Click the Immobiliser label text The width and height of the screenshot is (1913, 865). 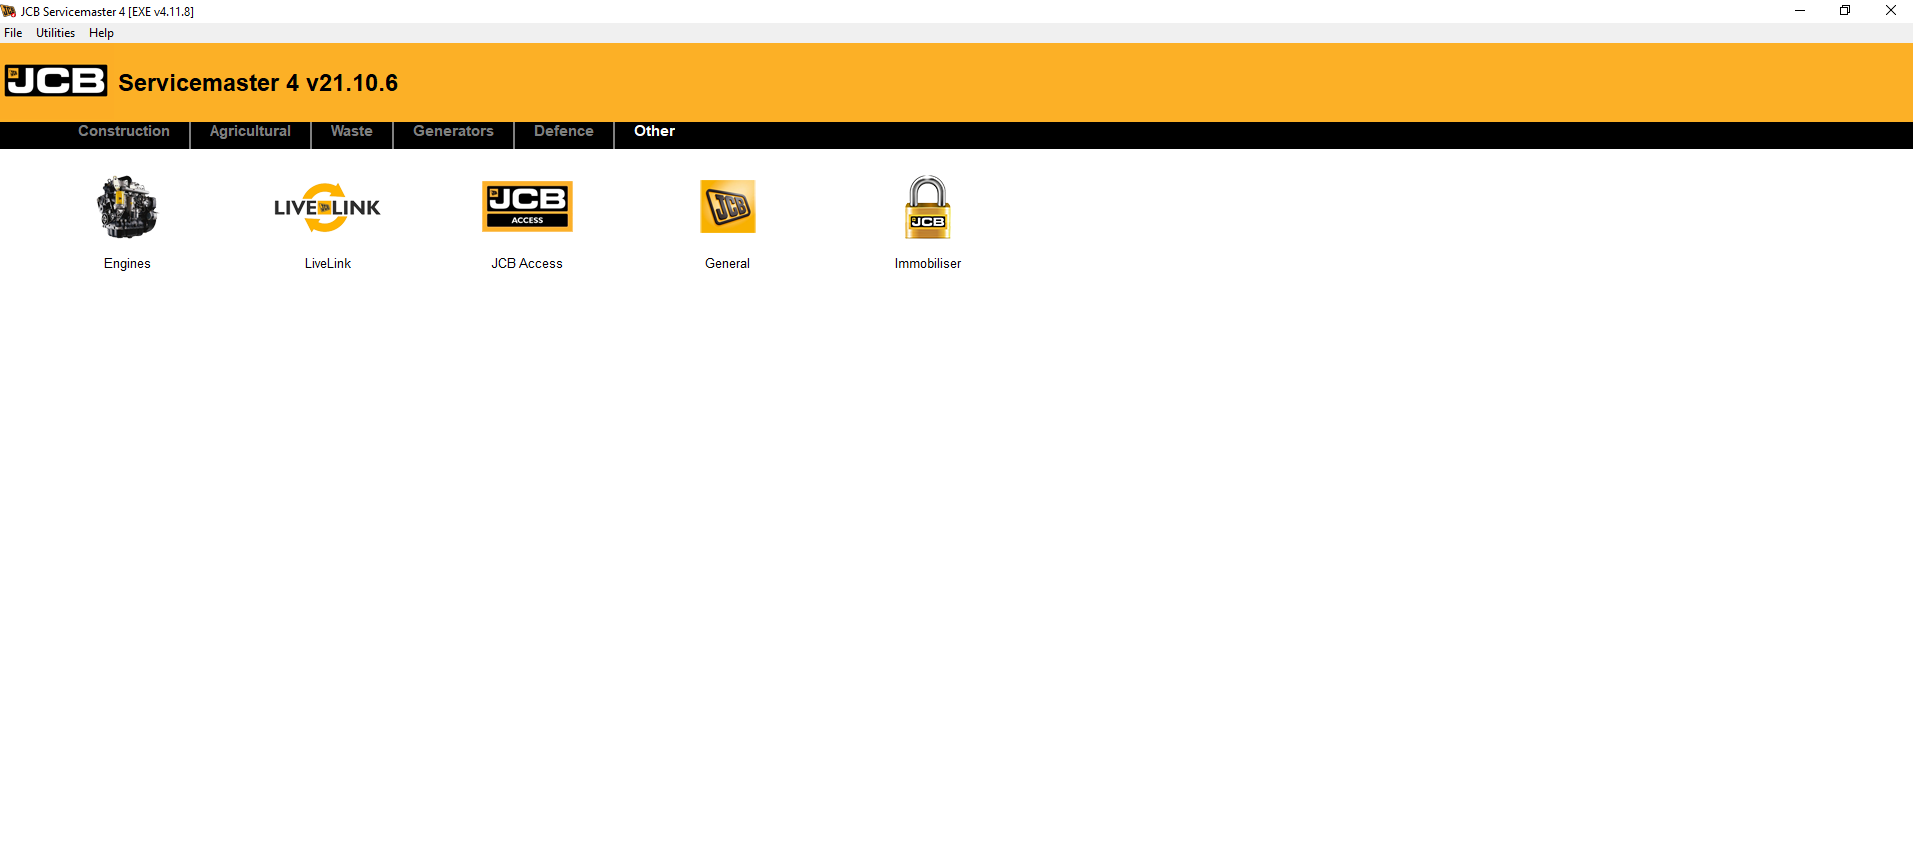pos(928,264)
